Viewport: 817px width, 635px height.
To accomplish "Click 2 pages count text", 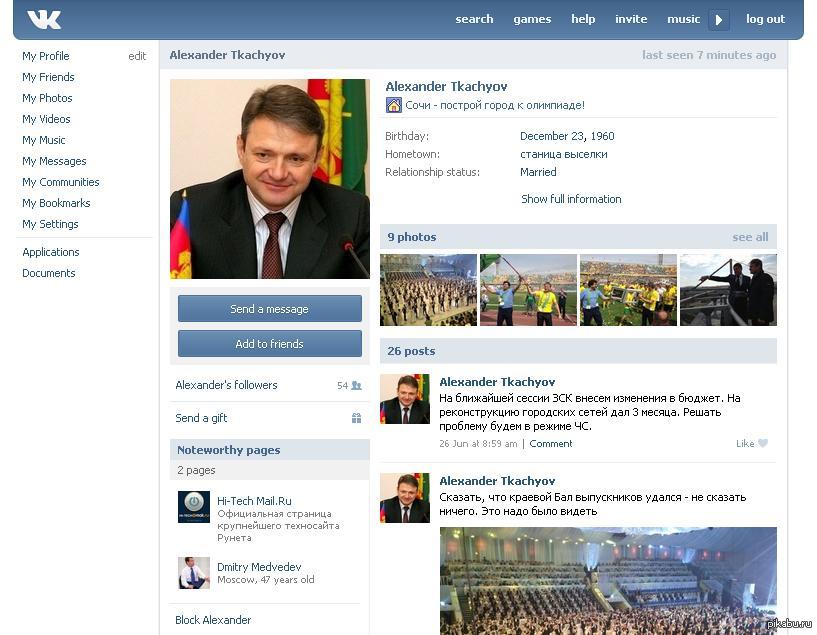I will pos(196,470).
